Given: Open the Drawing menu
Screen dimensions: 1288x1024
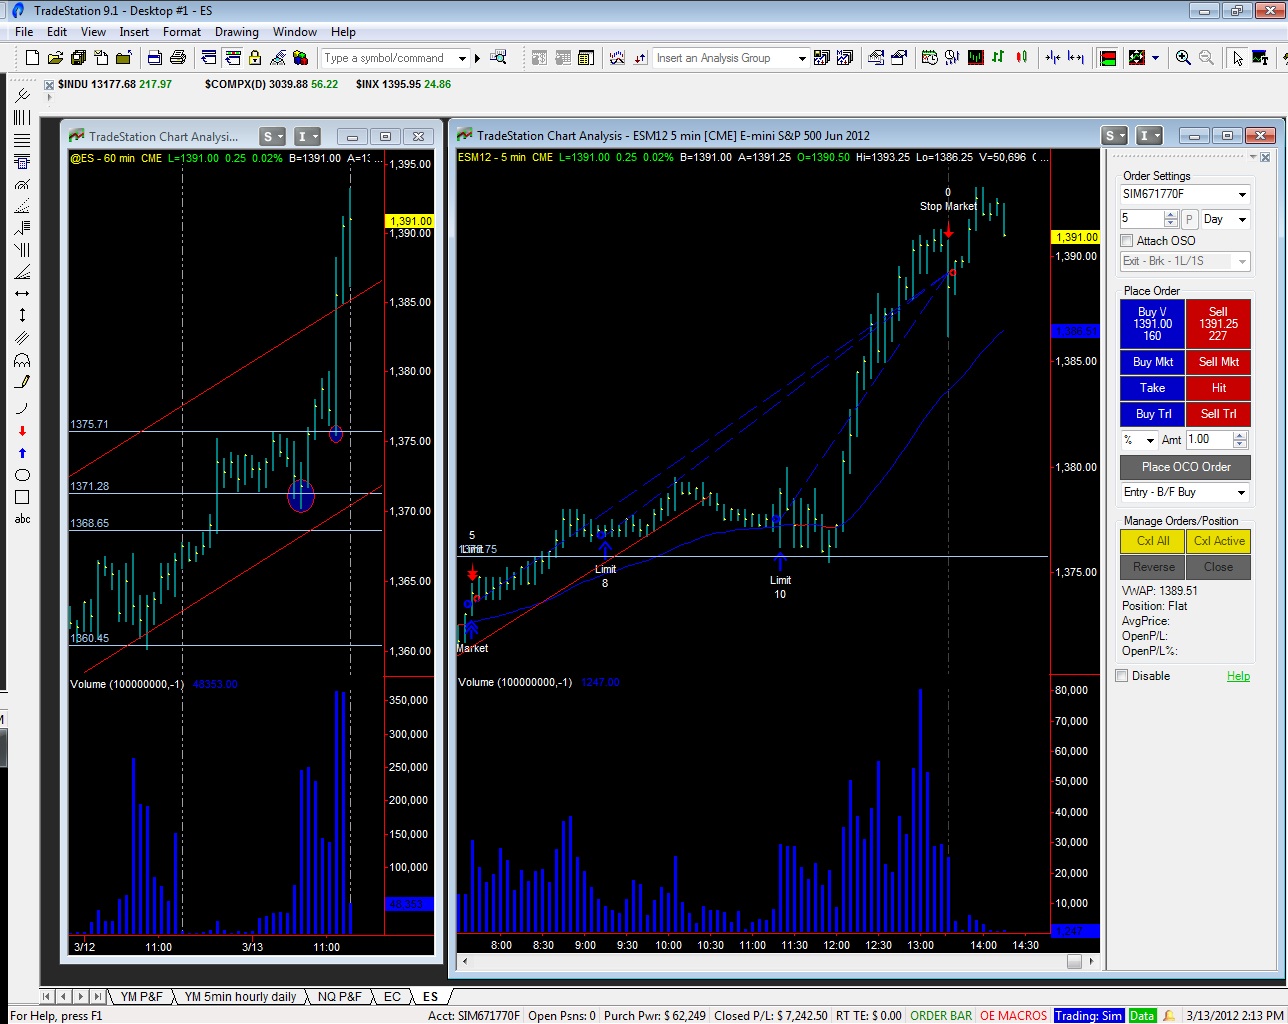Looking at the screenshot, I should pyautogui.click(x=236, y=32).
